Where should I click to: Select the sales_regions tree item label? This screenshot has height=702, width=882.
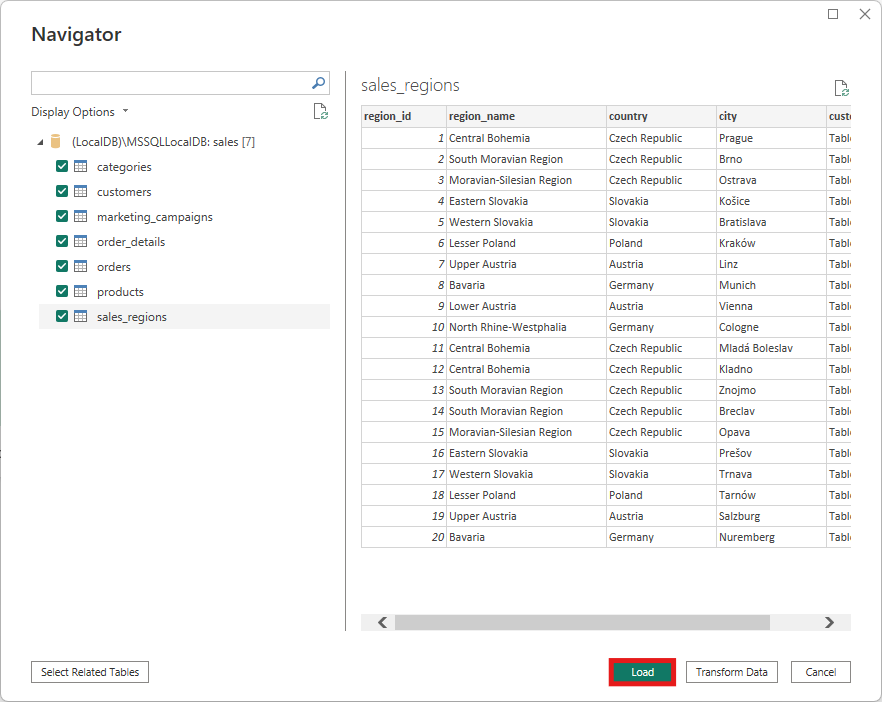point(132,317)
